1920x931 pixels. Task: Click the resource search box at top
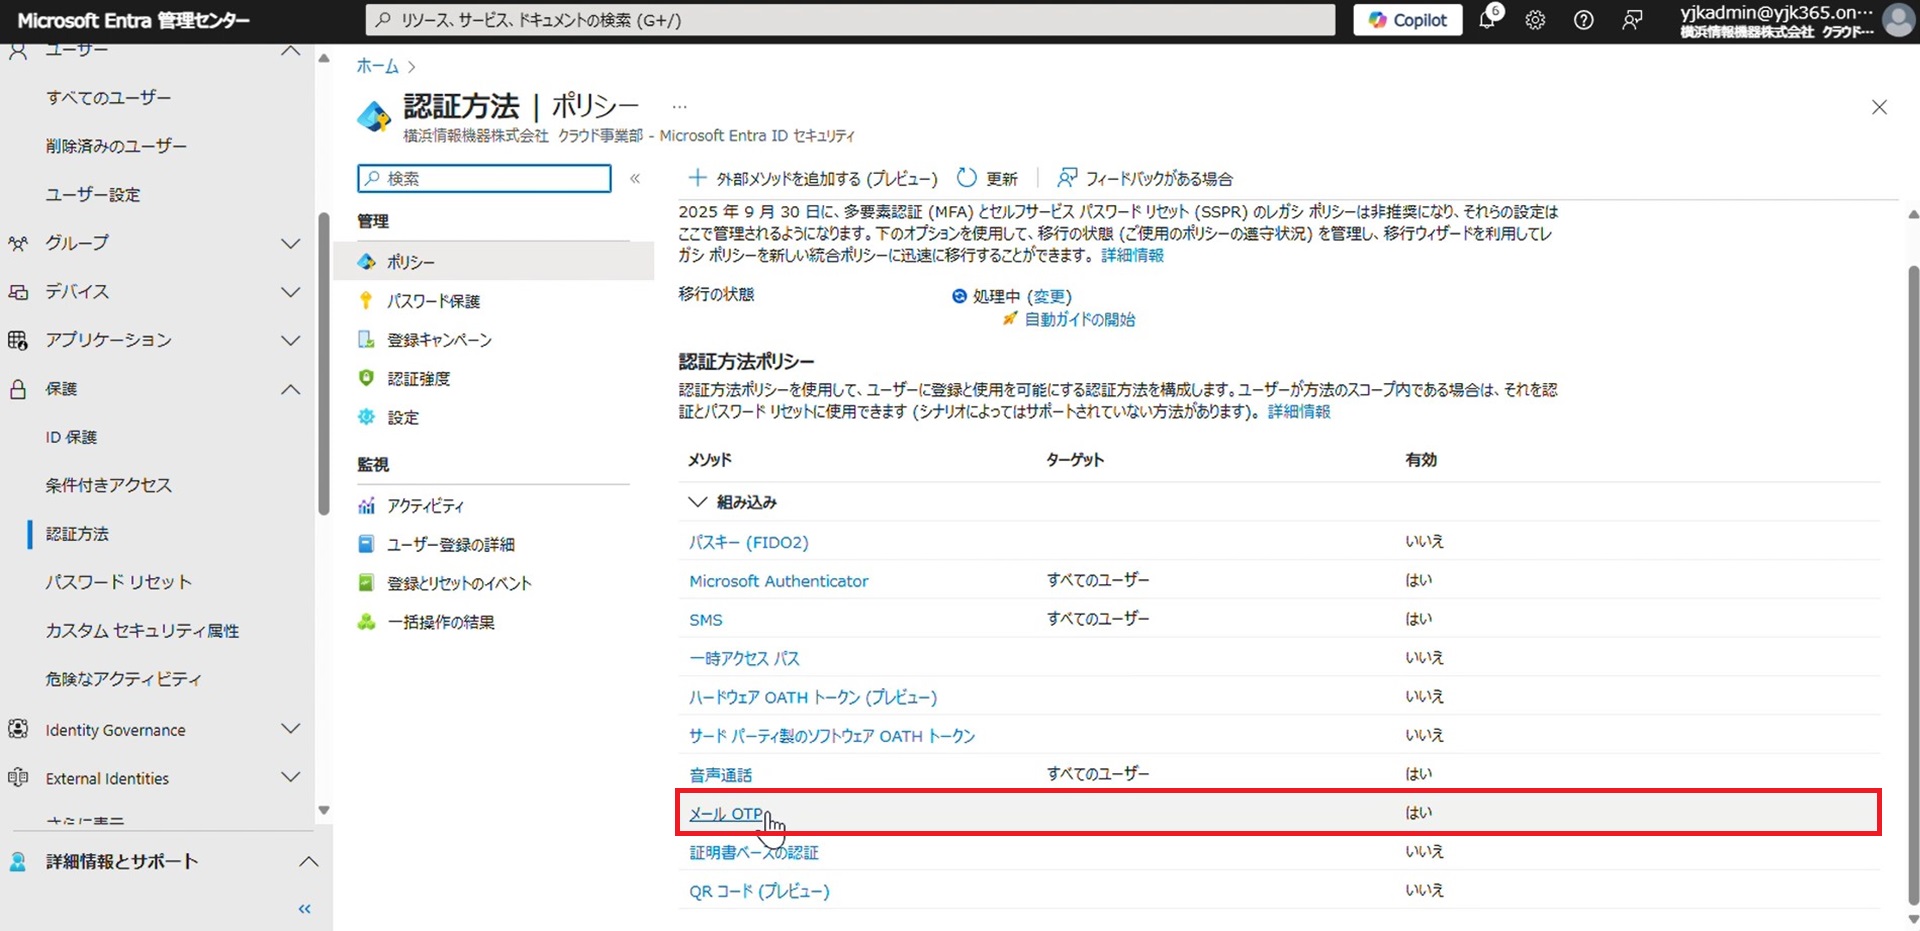850,20
